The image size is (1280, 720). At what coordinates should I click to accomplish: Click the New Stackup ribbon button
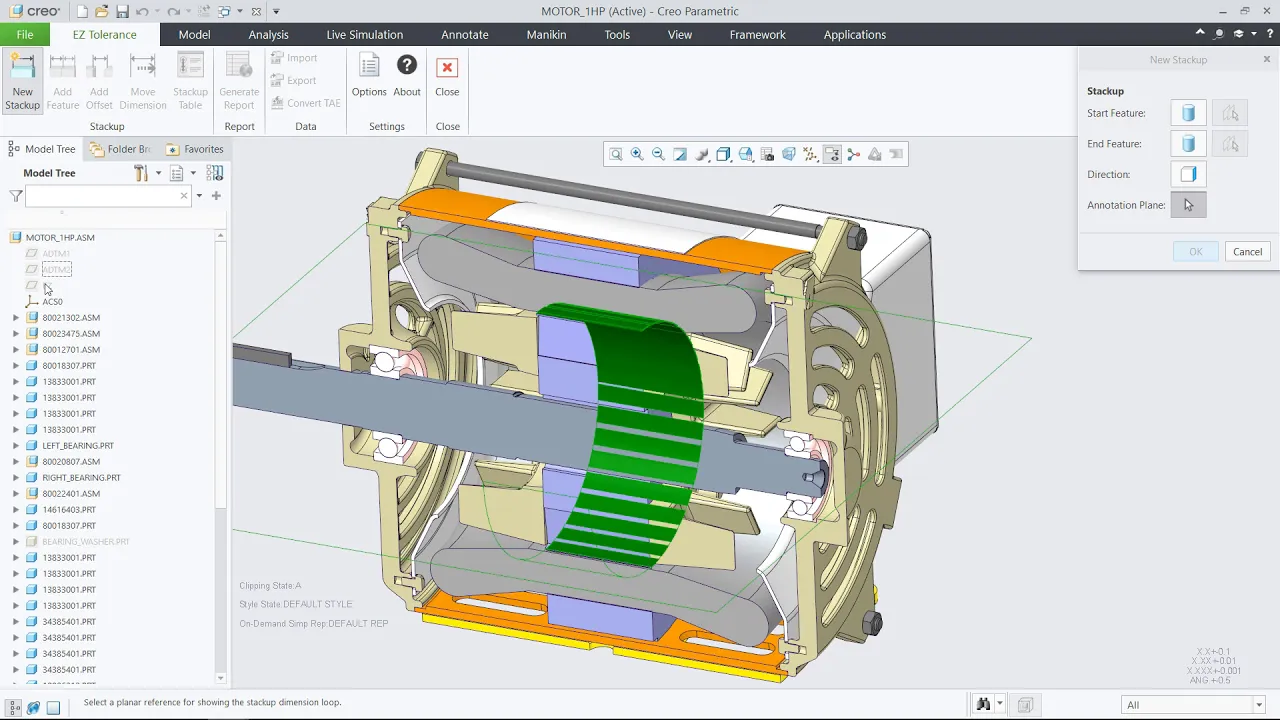22,81
